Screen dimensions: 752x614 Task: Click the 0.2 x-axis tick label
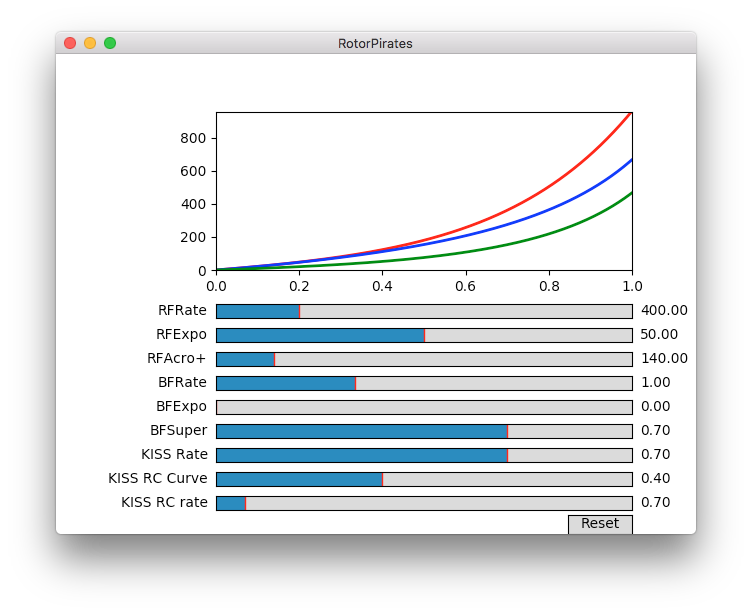click(299, 286)
